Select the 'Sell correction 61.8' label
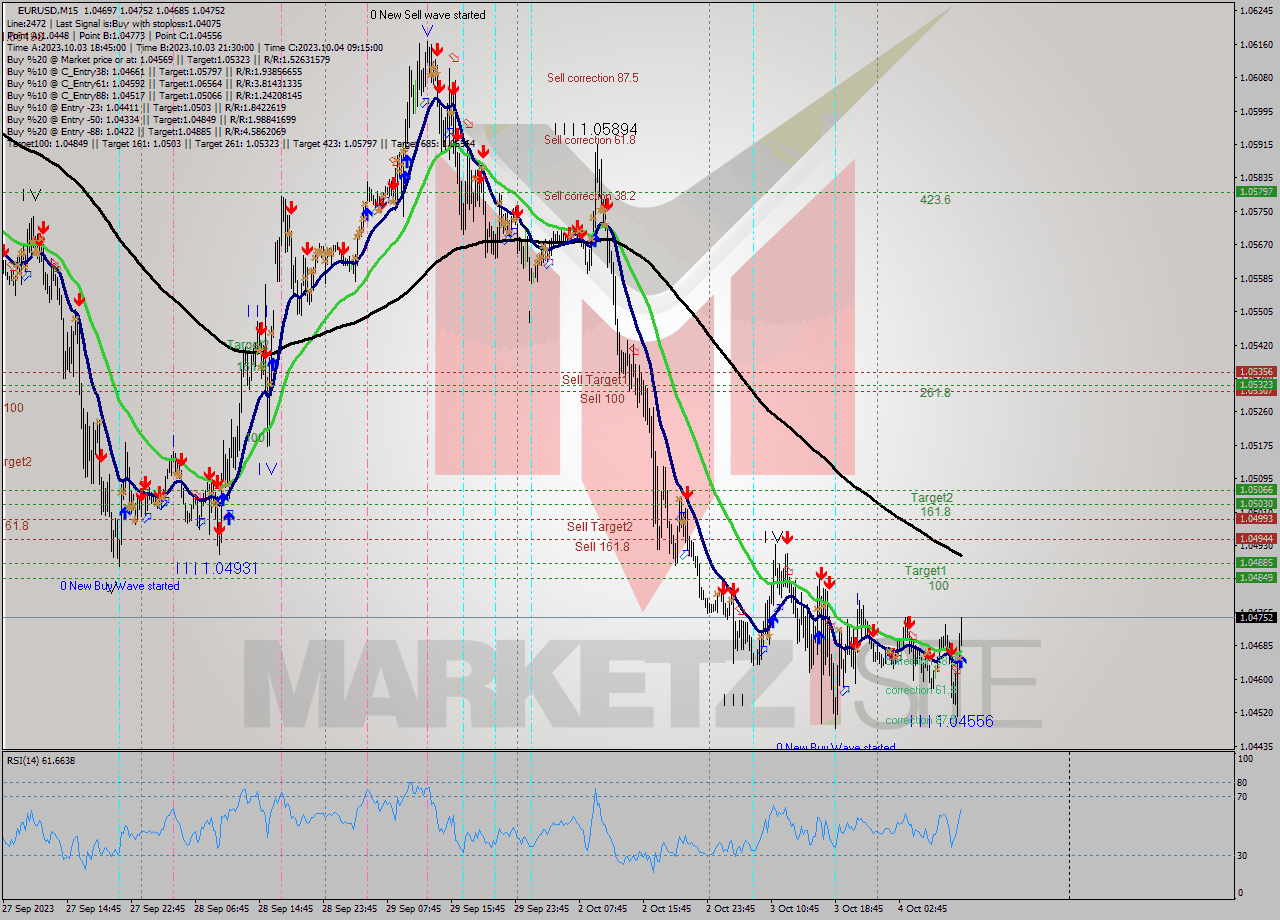 point(589,140)
